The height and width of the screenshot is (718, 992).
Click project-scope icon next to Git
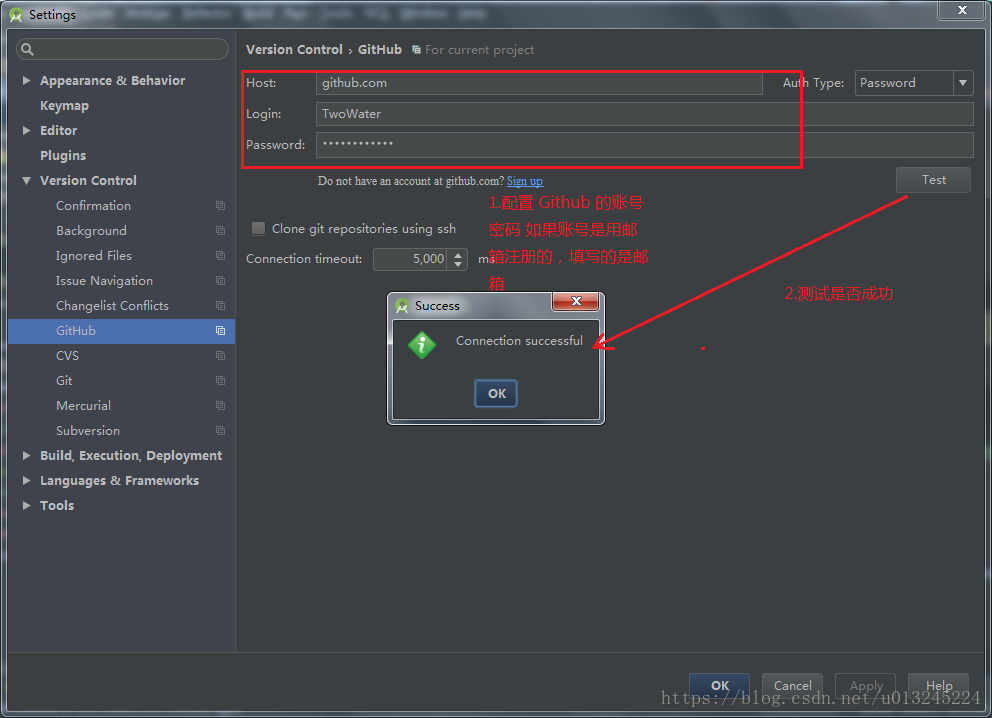(220, 381)
